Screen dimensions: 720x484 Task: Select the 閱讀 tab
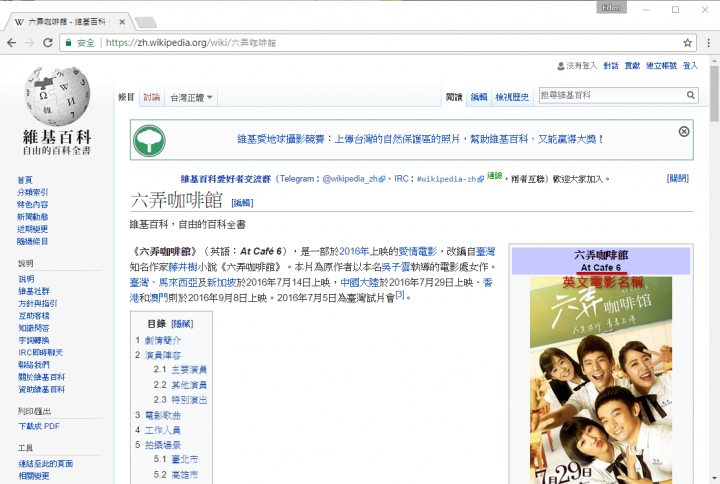pos(454,97)
